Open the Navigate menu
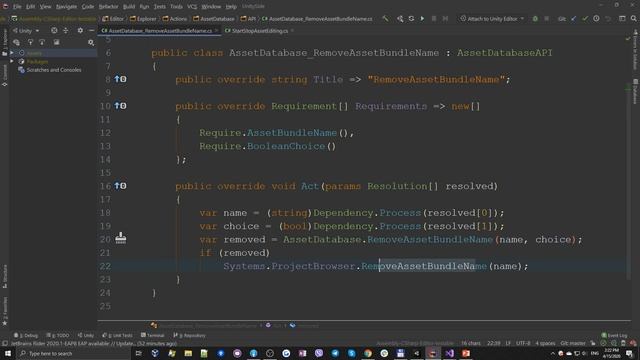This screenshot has width=640, height=360. (x=66, y=7)
